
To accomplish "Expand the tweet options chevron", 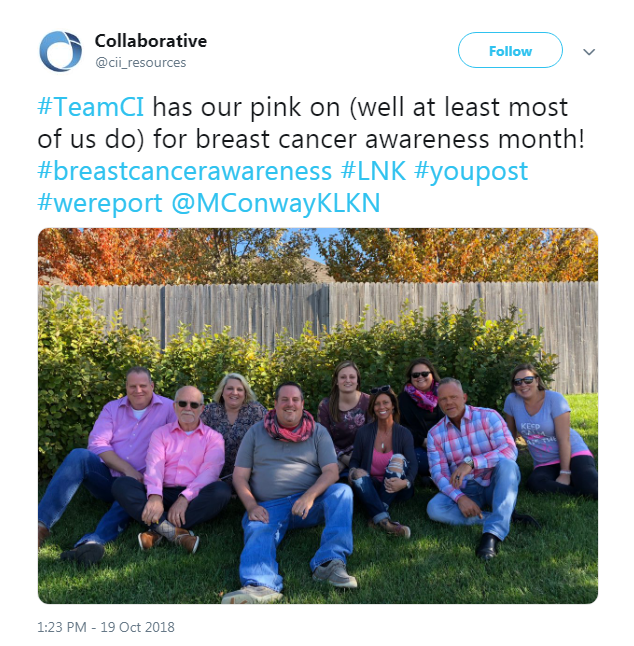I will tap(589, 51).
